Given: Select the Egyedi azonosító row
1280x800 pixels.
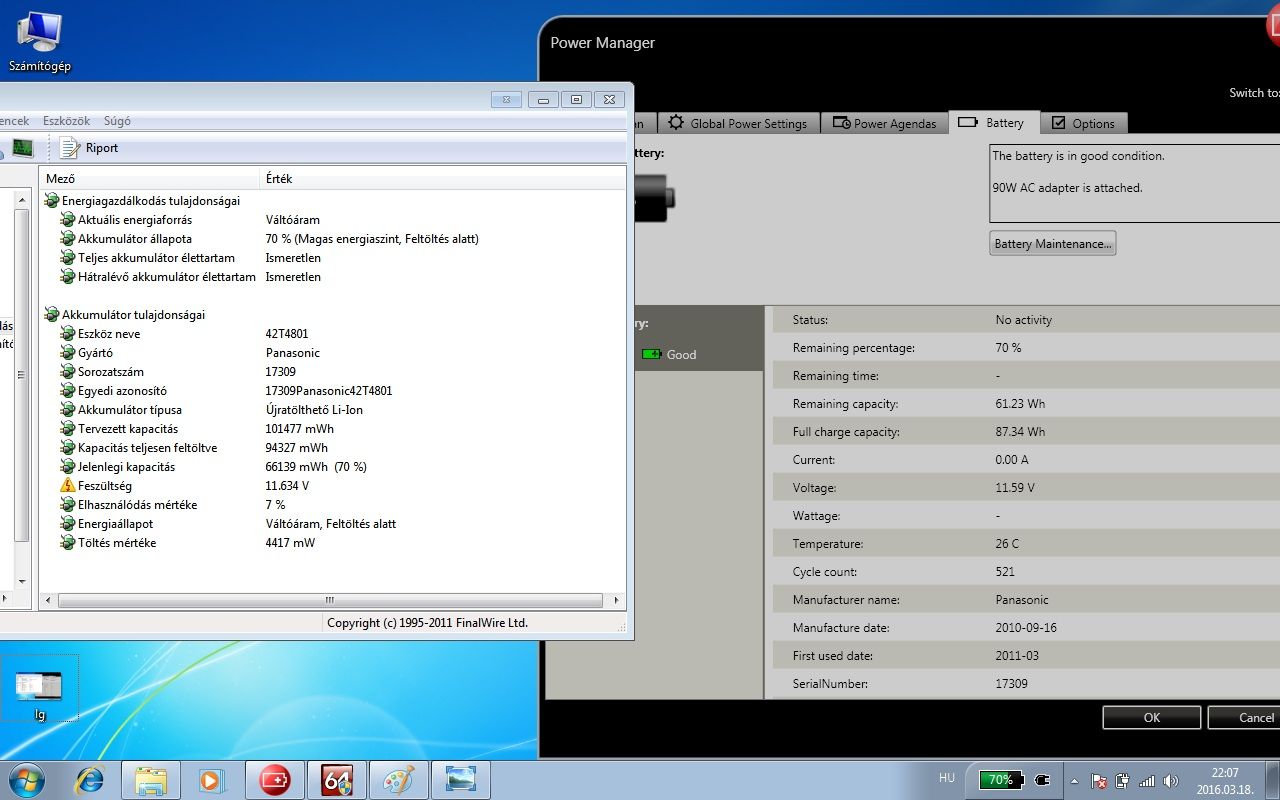Looking at the screenshot, I should coord(333,391).
